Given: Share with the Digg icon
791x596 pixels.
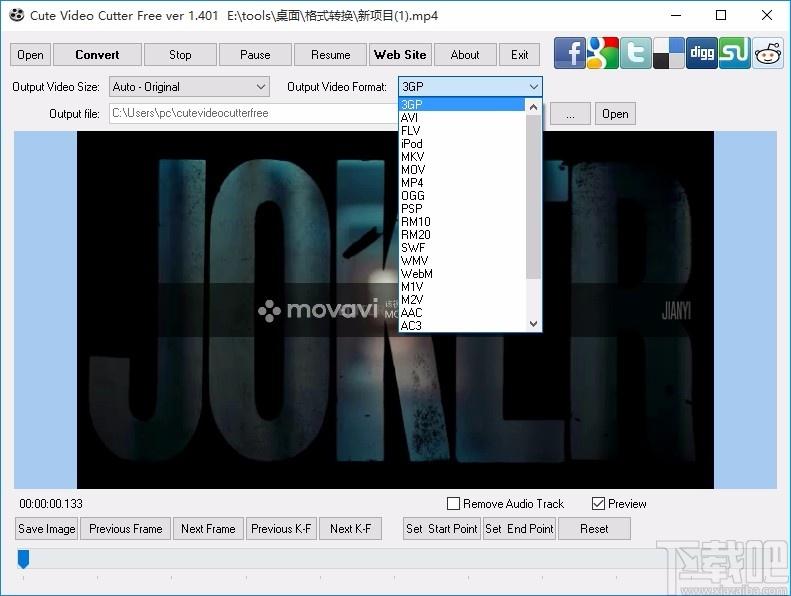Looking at the screenshot, I should 702,53.
